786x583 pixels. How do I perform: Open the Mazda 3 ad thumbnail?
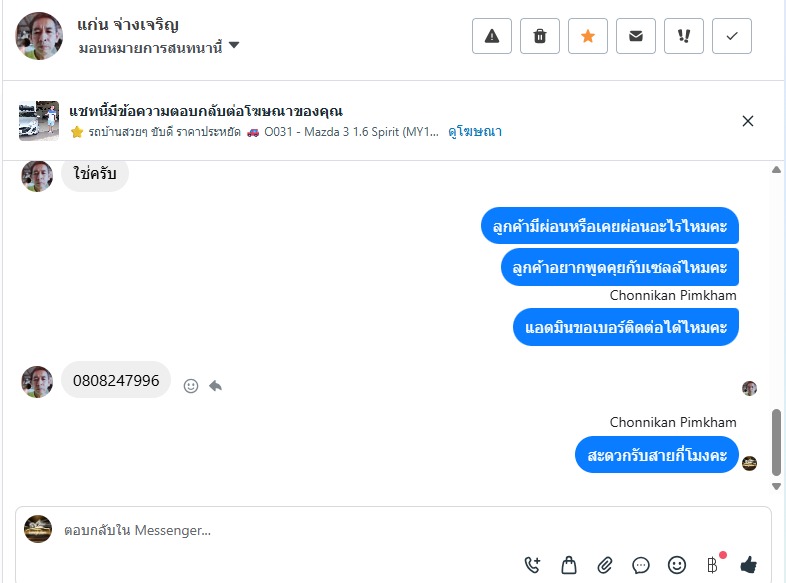pos(39,121)
